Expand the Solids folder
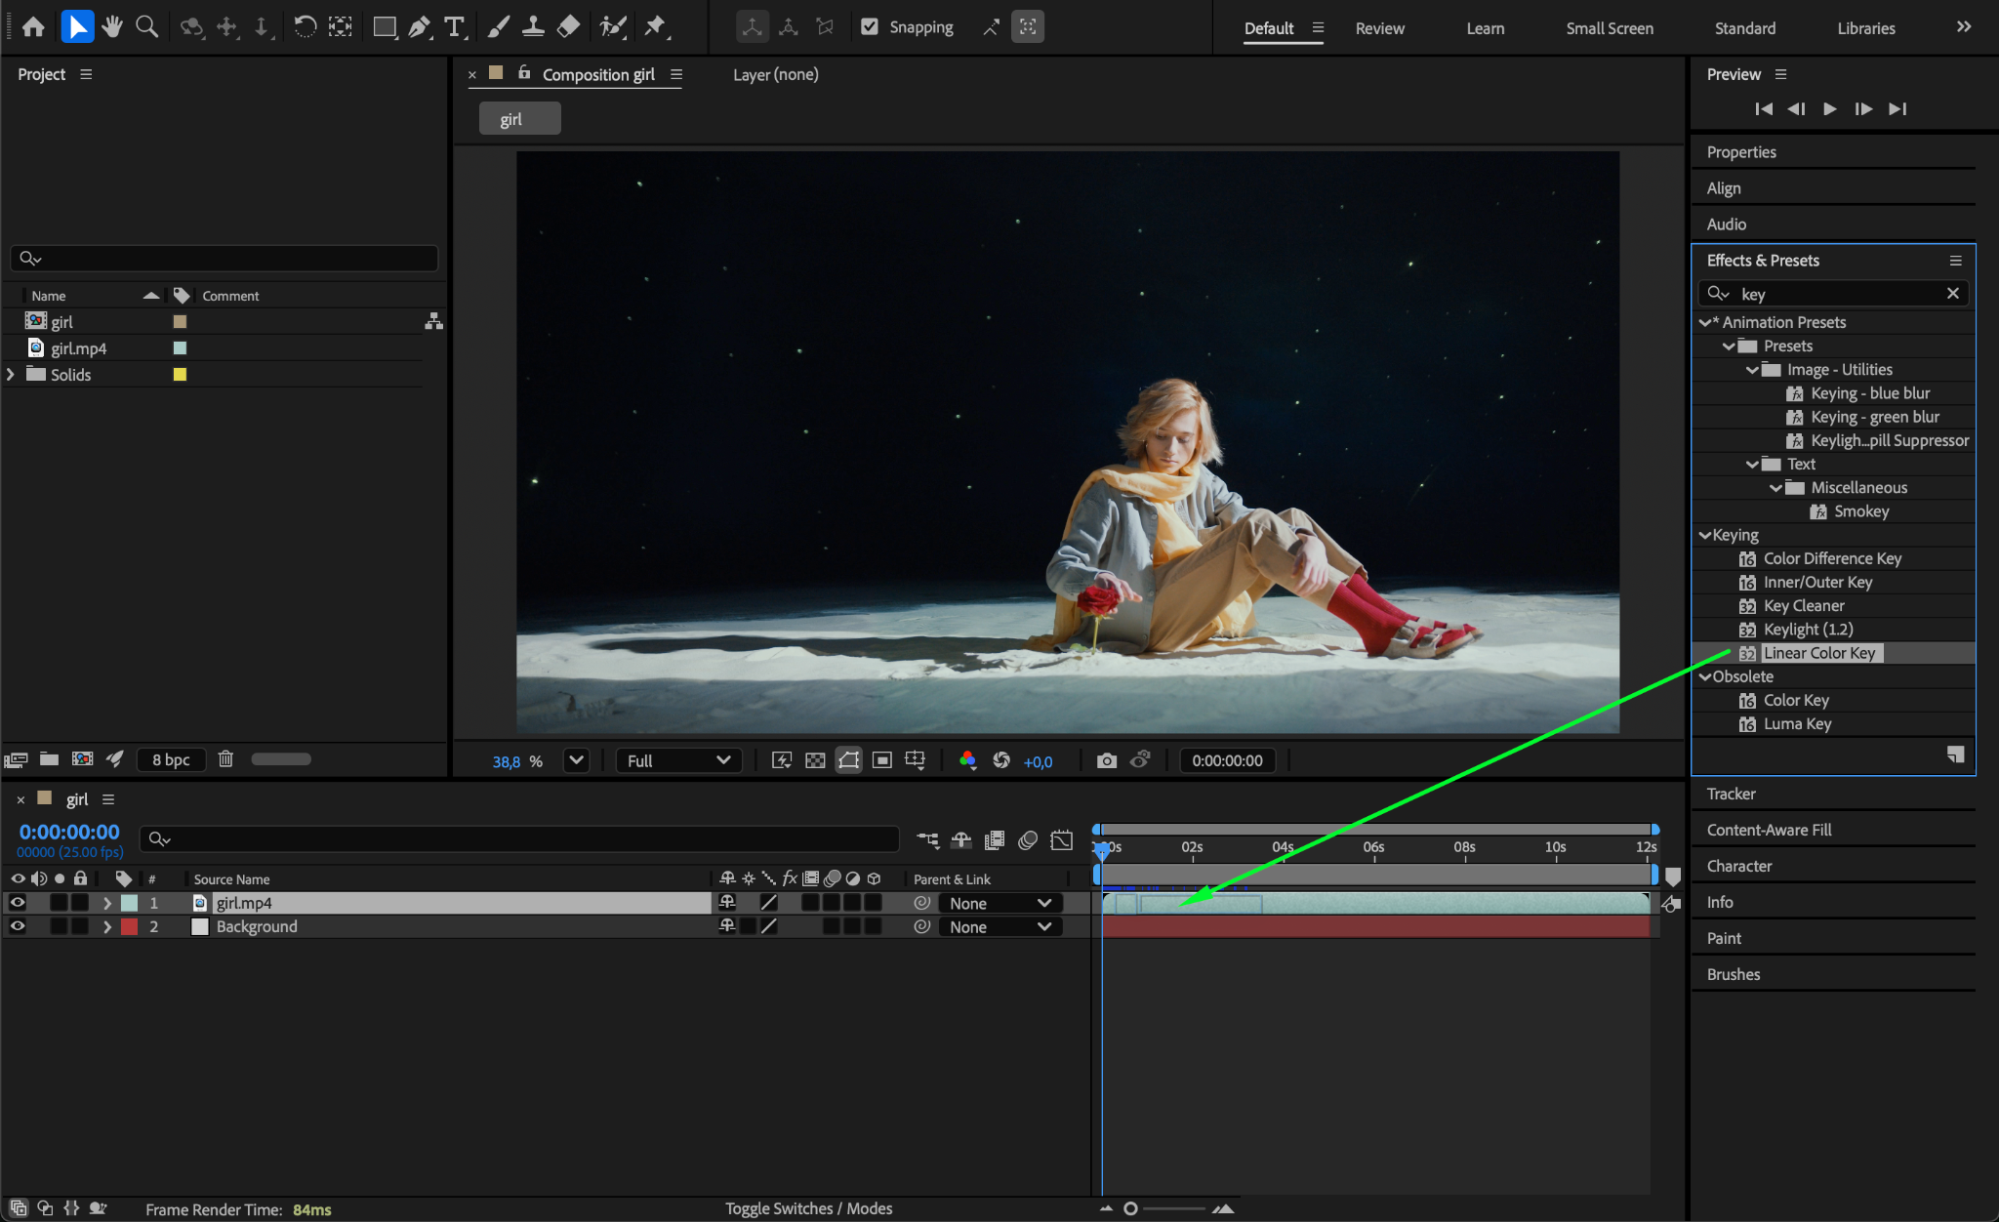 click(x=11, y=375)
